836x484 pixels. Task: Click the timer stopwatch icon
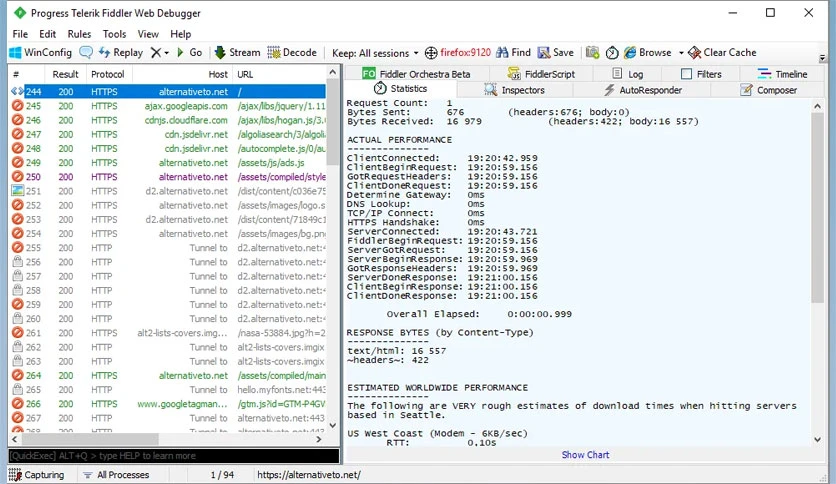(612, 52)
